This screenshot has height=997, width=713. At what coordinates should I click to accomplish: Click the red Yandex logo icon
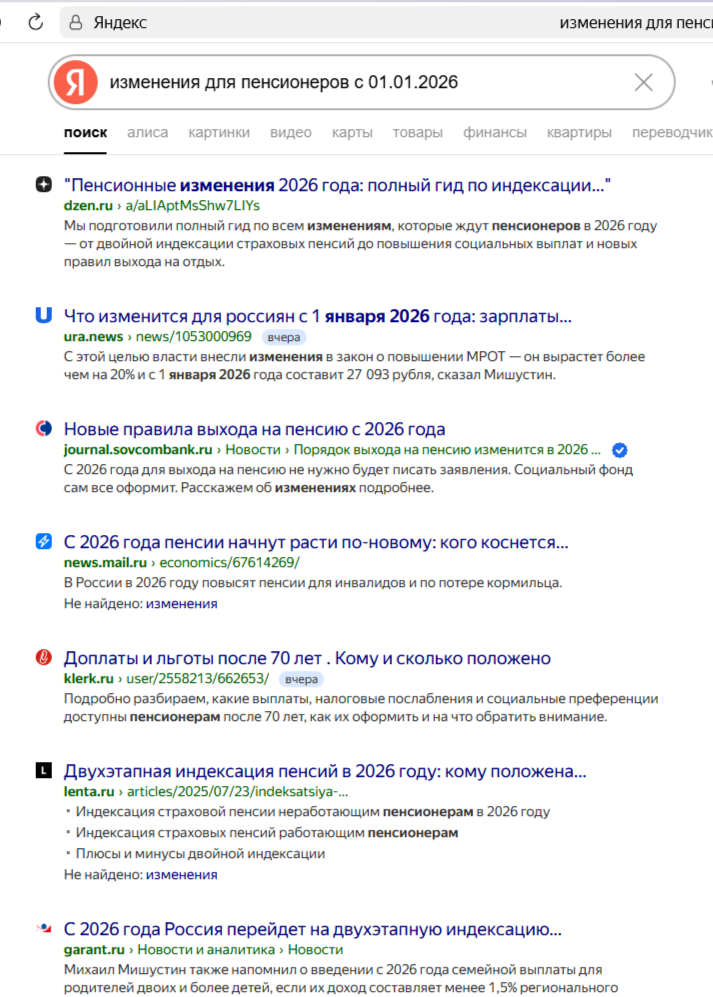click(76, 82)
